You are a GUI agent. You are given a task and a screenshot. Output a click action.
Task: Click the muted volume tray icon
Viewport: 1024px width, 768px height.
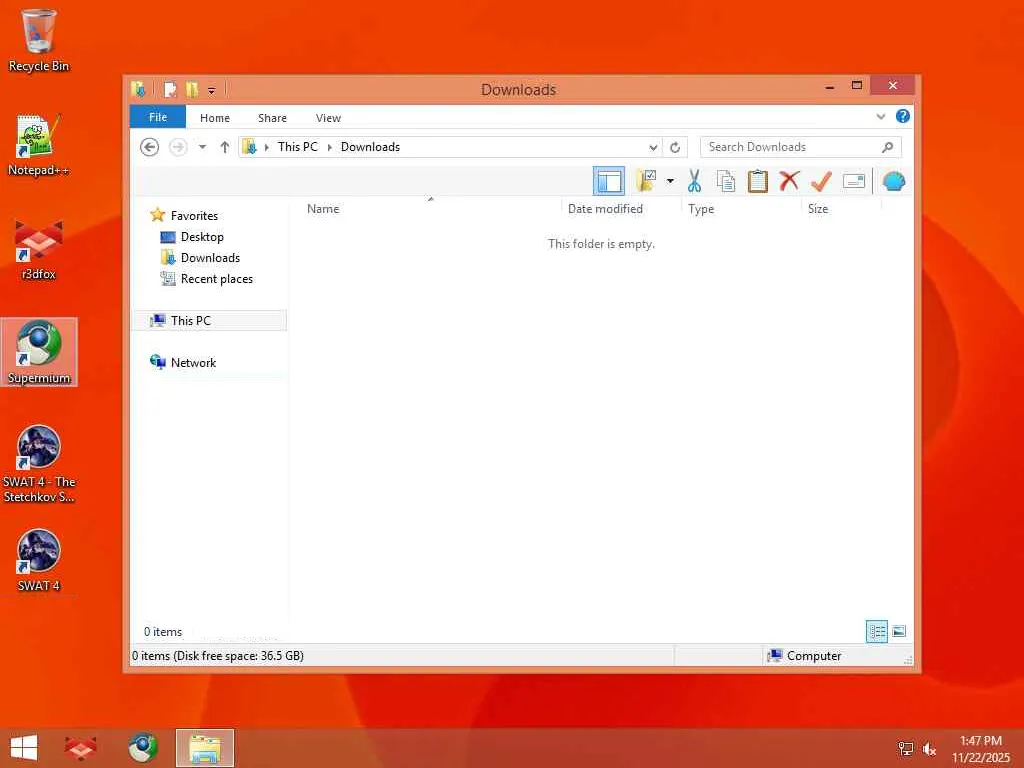coord(929,749)
